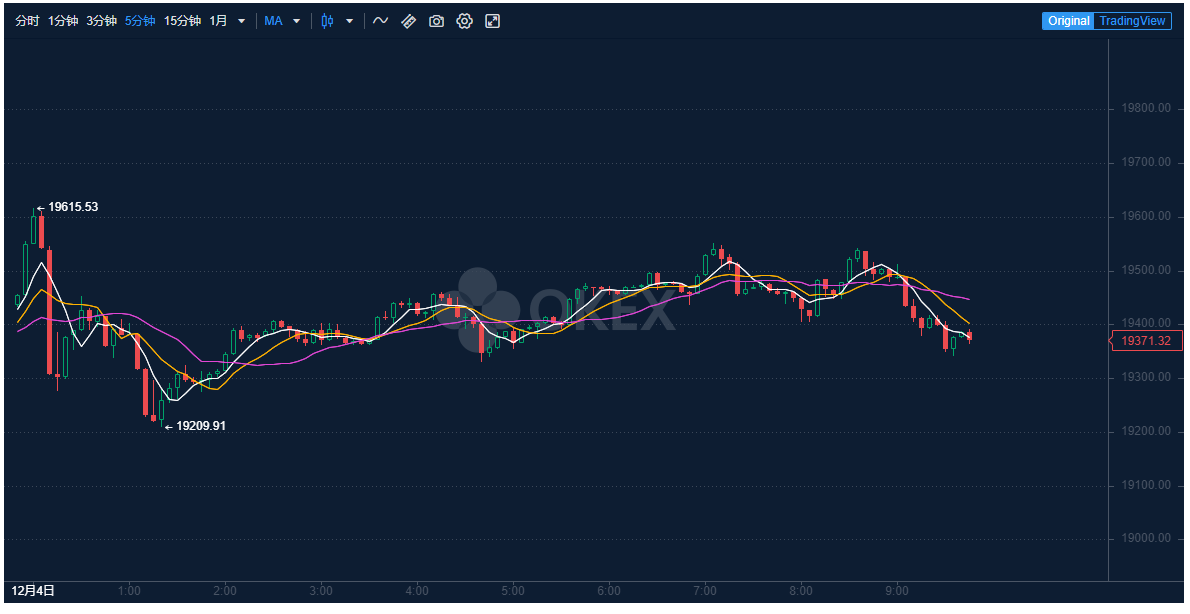Switch to TradingView chart mode

point(1132,21)
